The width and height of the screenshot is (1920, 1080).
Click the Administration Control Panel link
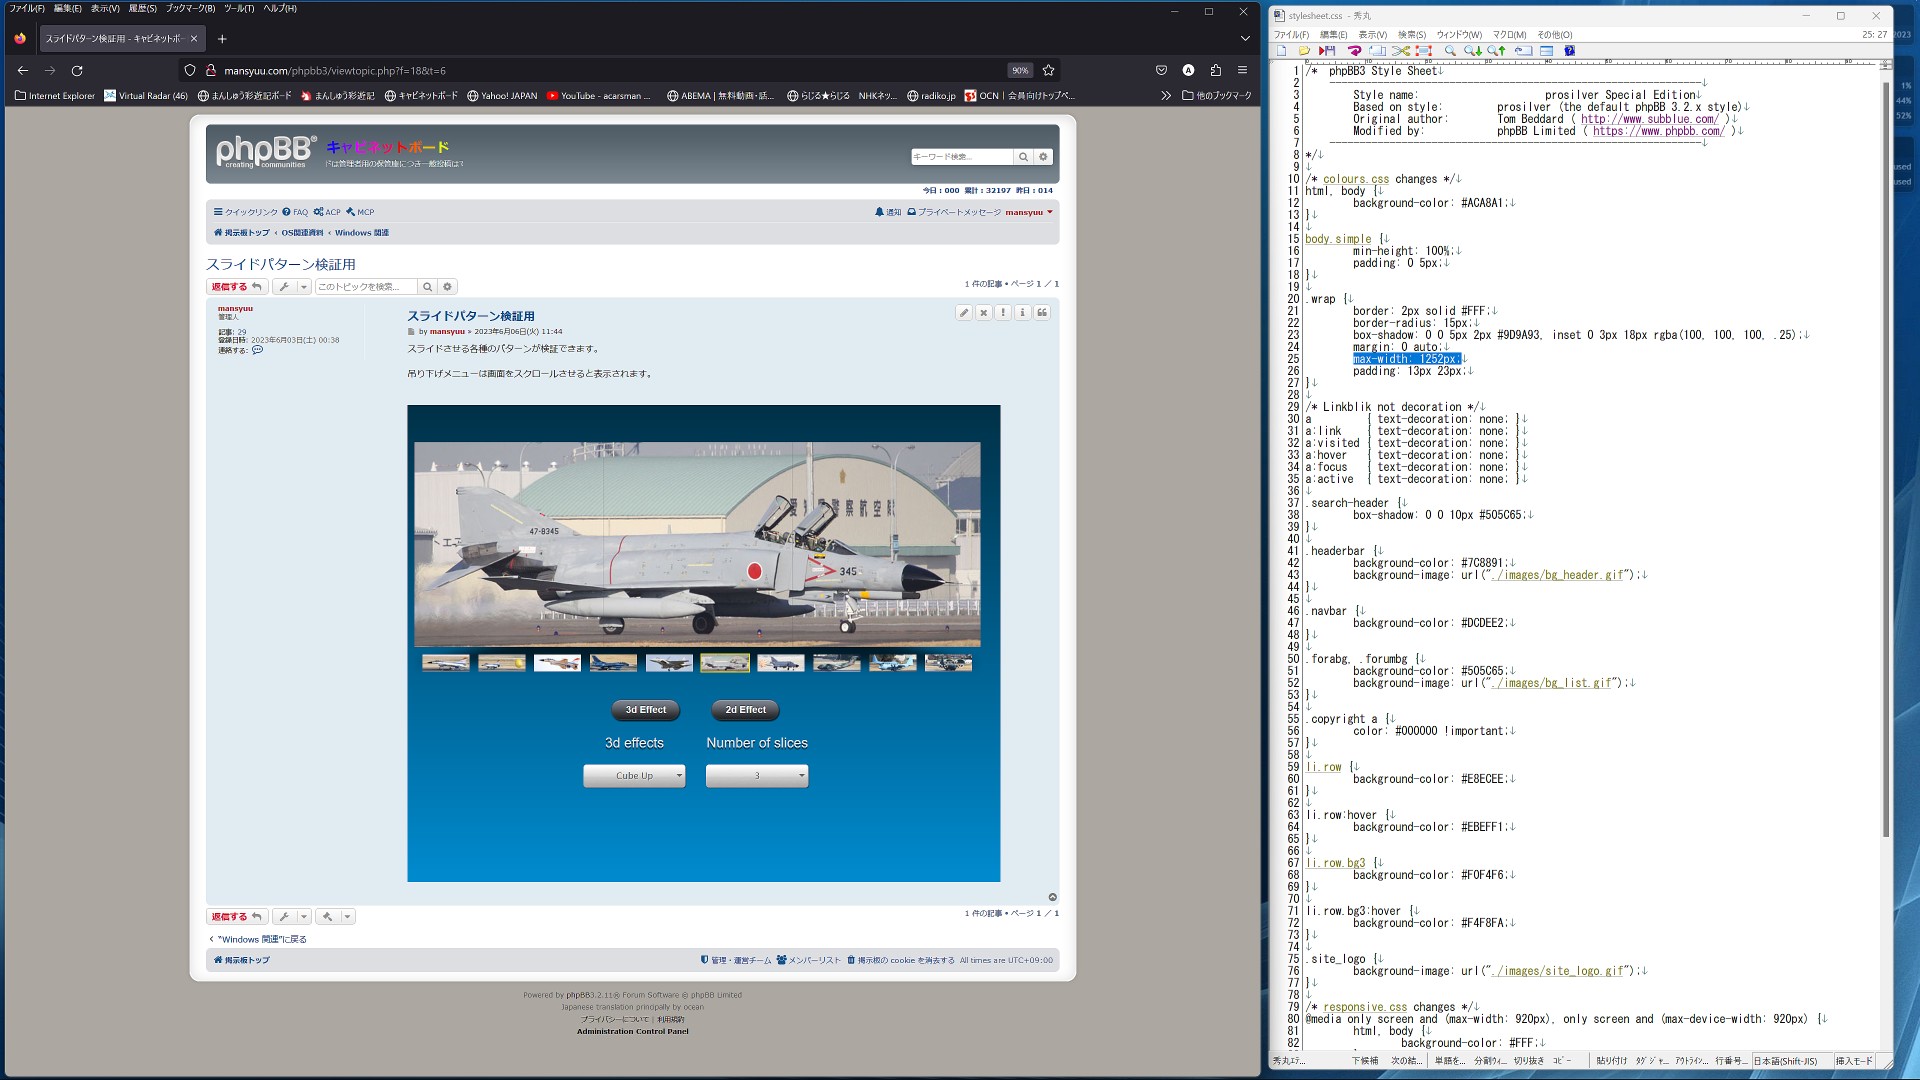coord(632,1031)
